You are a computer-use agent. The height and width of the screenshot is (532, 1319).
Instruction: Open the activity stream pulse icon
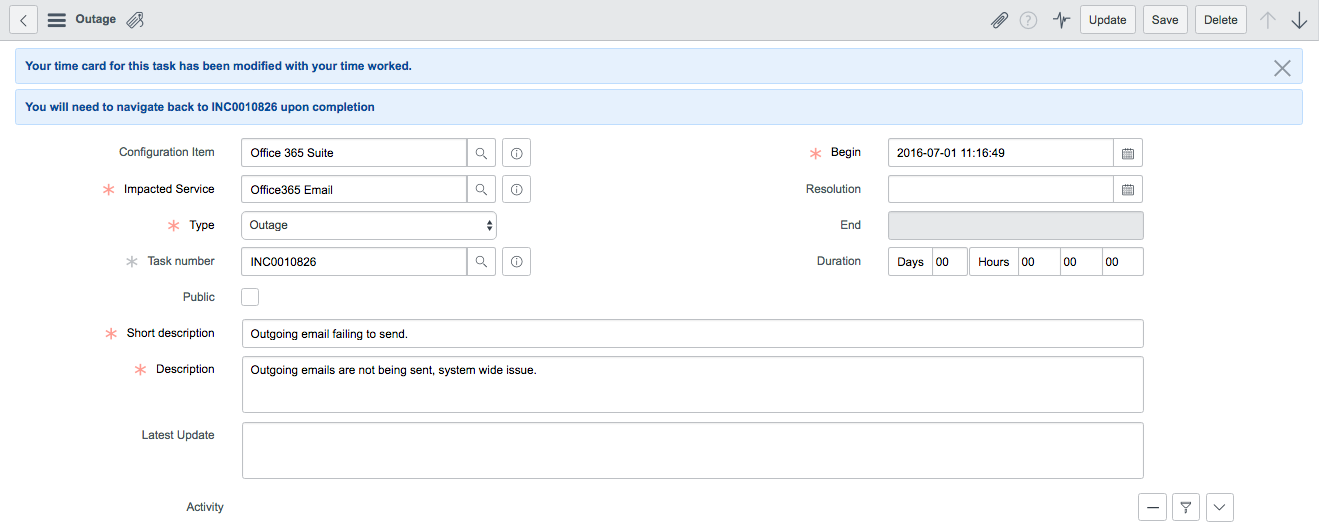point(1061,20)
